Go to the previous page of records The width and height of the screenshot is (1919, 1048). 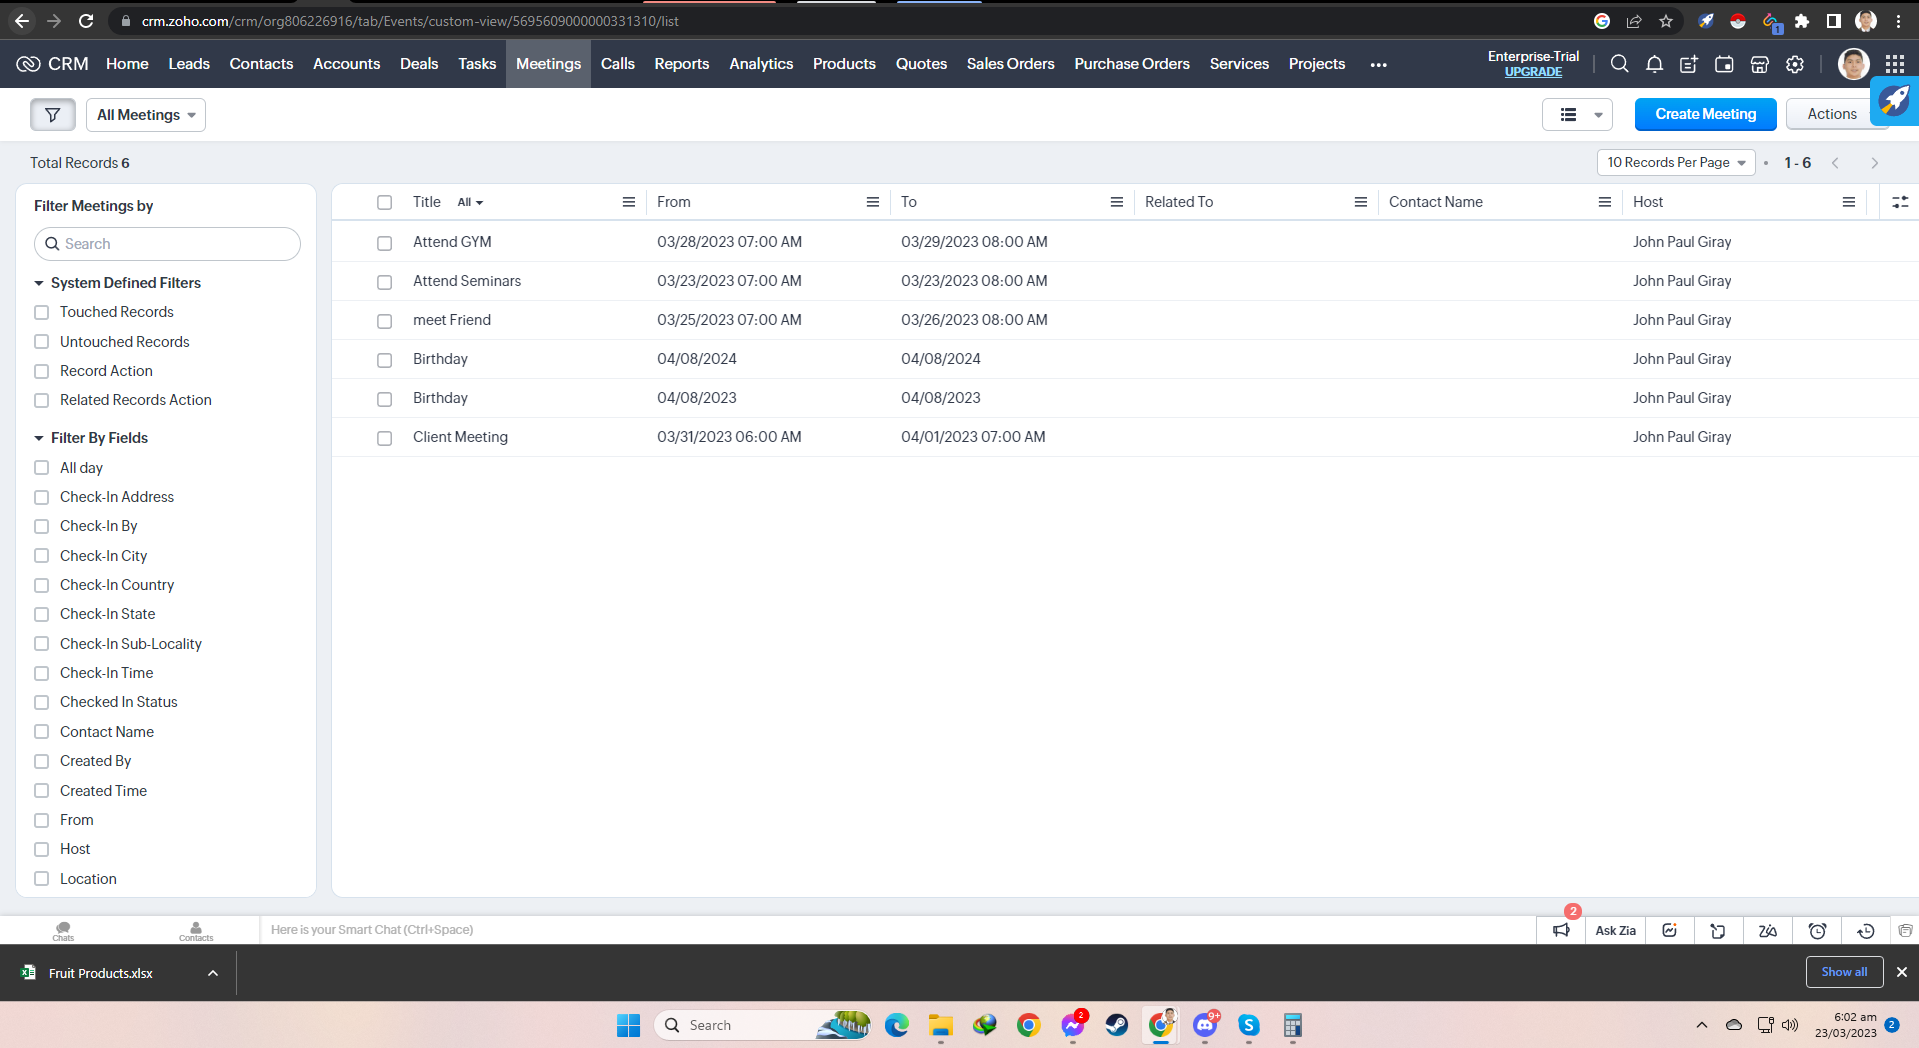click(x=1835, y=163)
